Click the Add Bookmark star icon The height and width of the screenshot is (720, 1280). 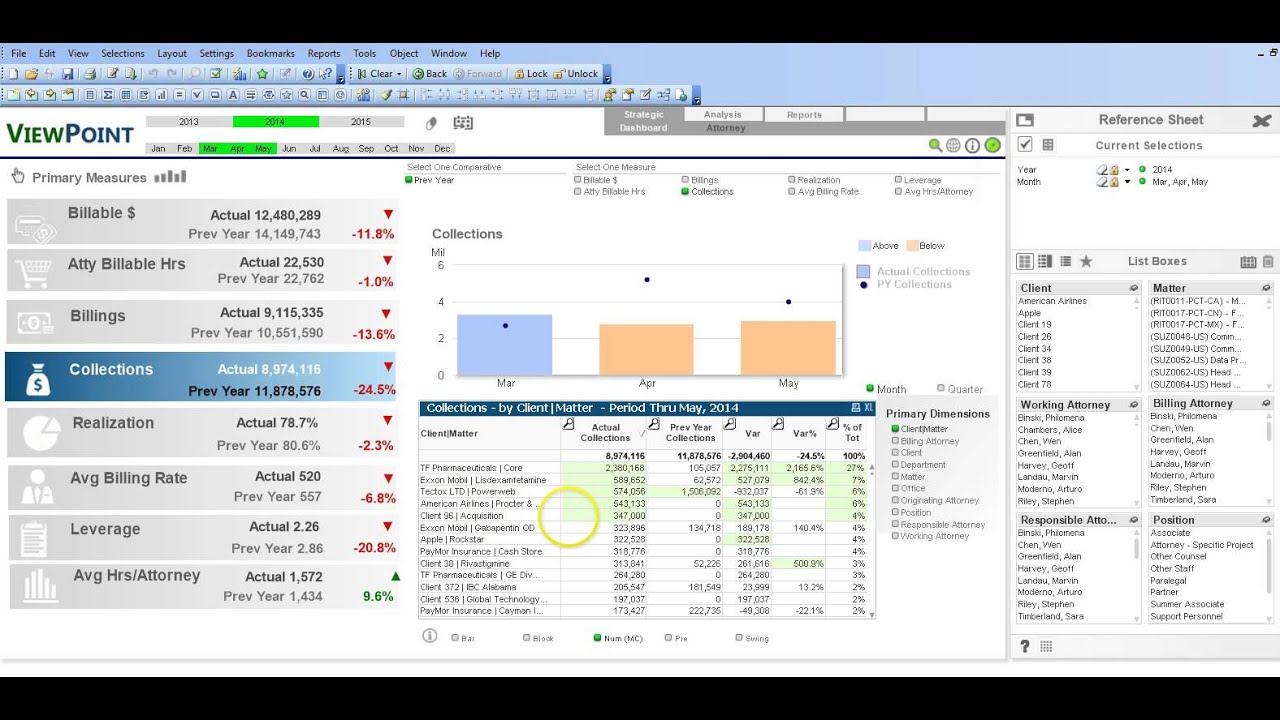coord(262,74)
